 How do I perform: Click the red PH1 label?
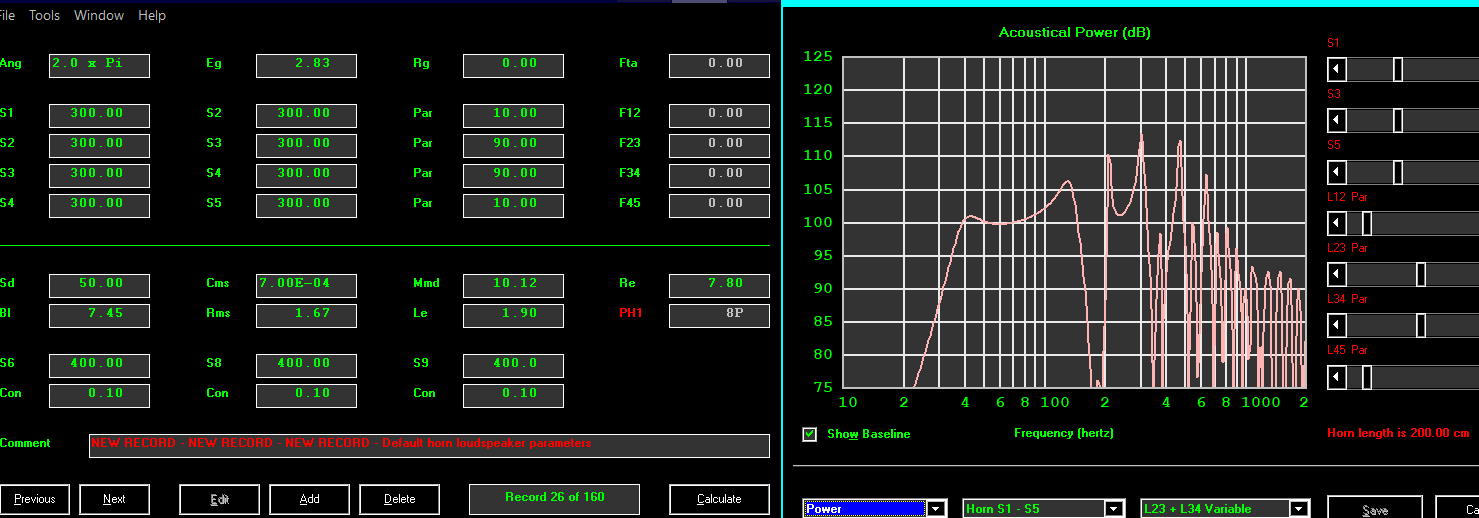[x=630, y=313]
